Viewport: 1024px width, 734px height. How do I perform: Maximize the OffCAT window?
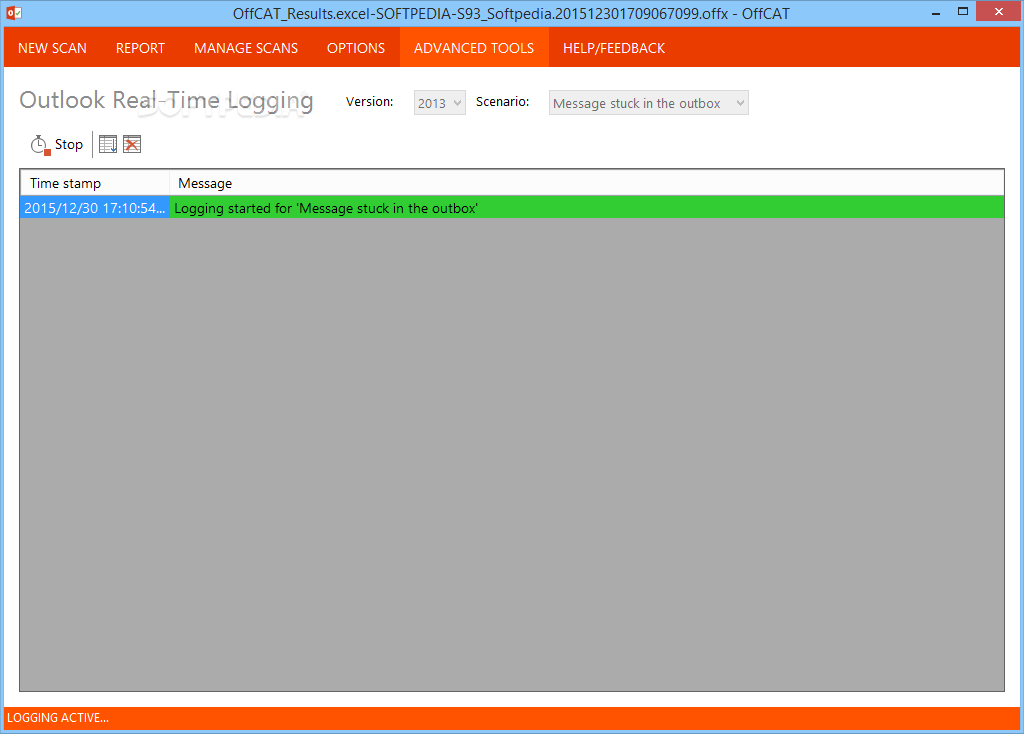pos(963,11)
